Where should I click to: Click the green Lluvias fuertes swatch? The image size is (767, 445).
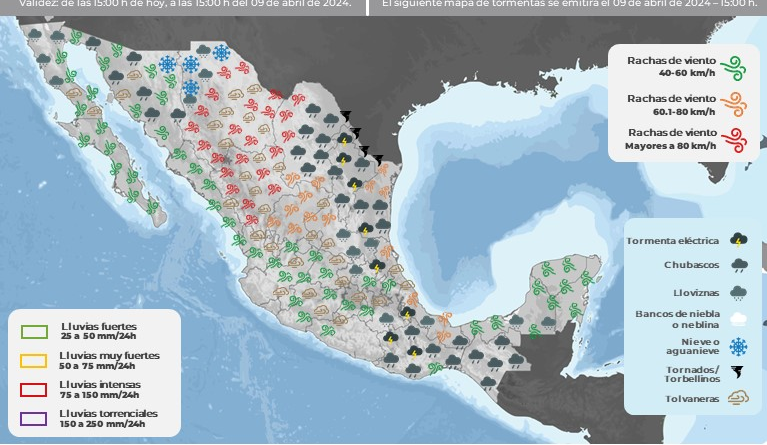click(34, 331)
